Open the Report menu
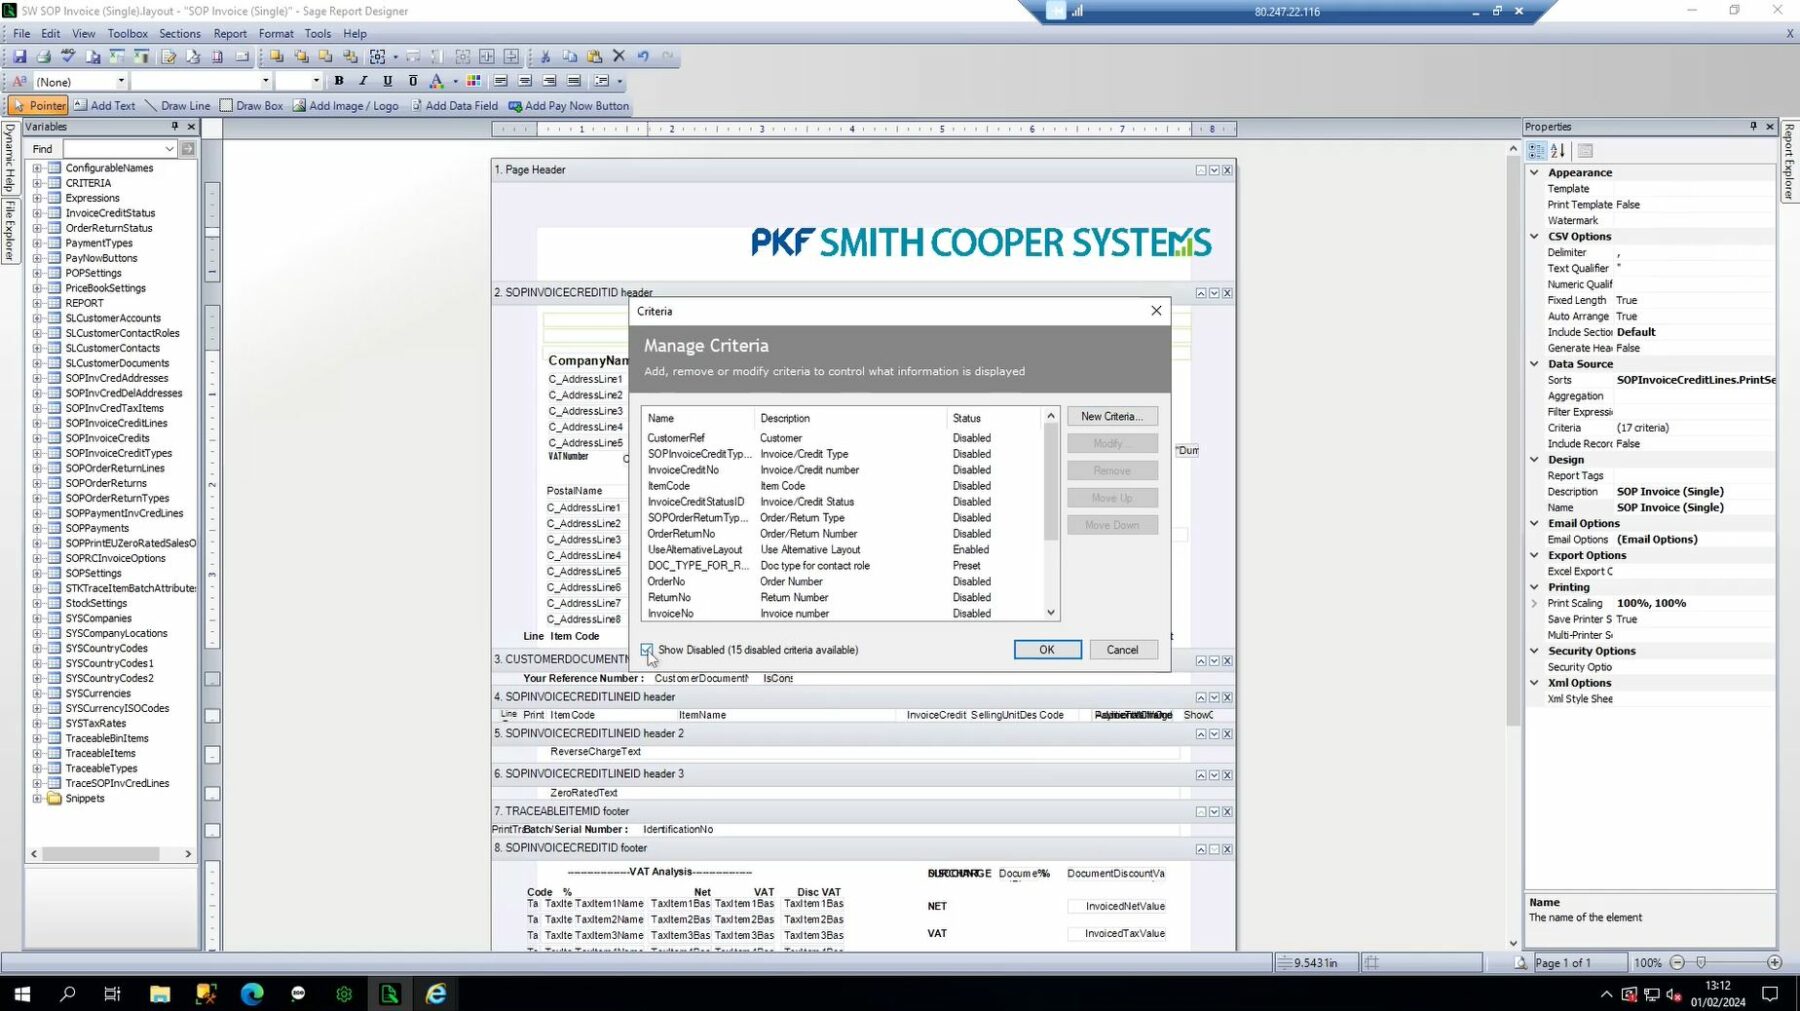This screenshot has width=1800, height=1011. [230, 33]
